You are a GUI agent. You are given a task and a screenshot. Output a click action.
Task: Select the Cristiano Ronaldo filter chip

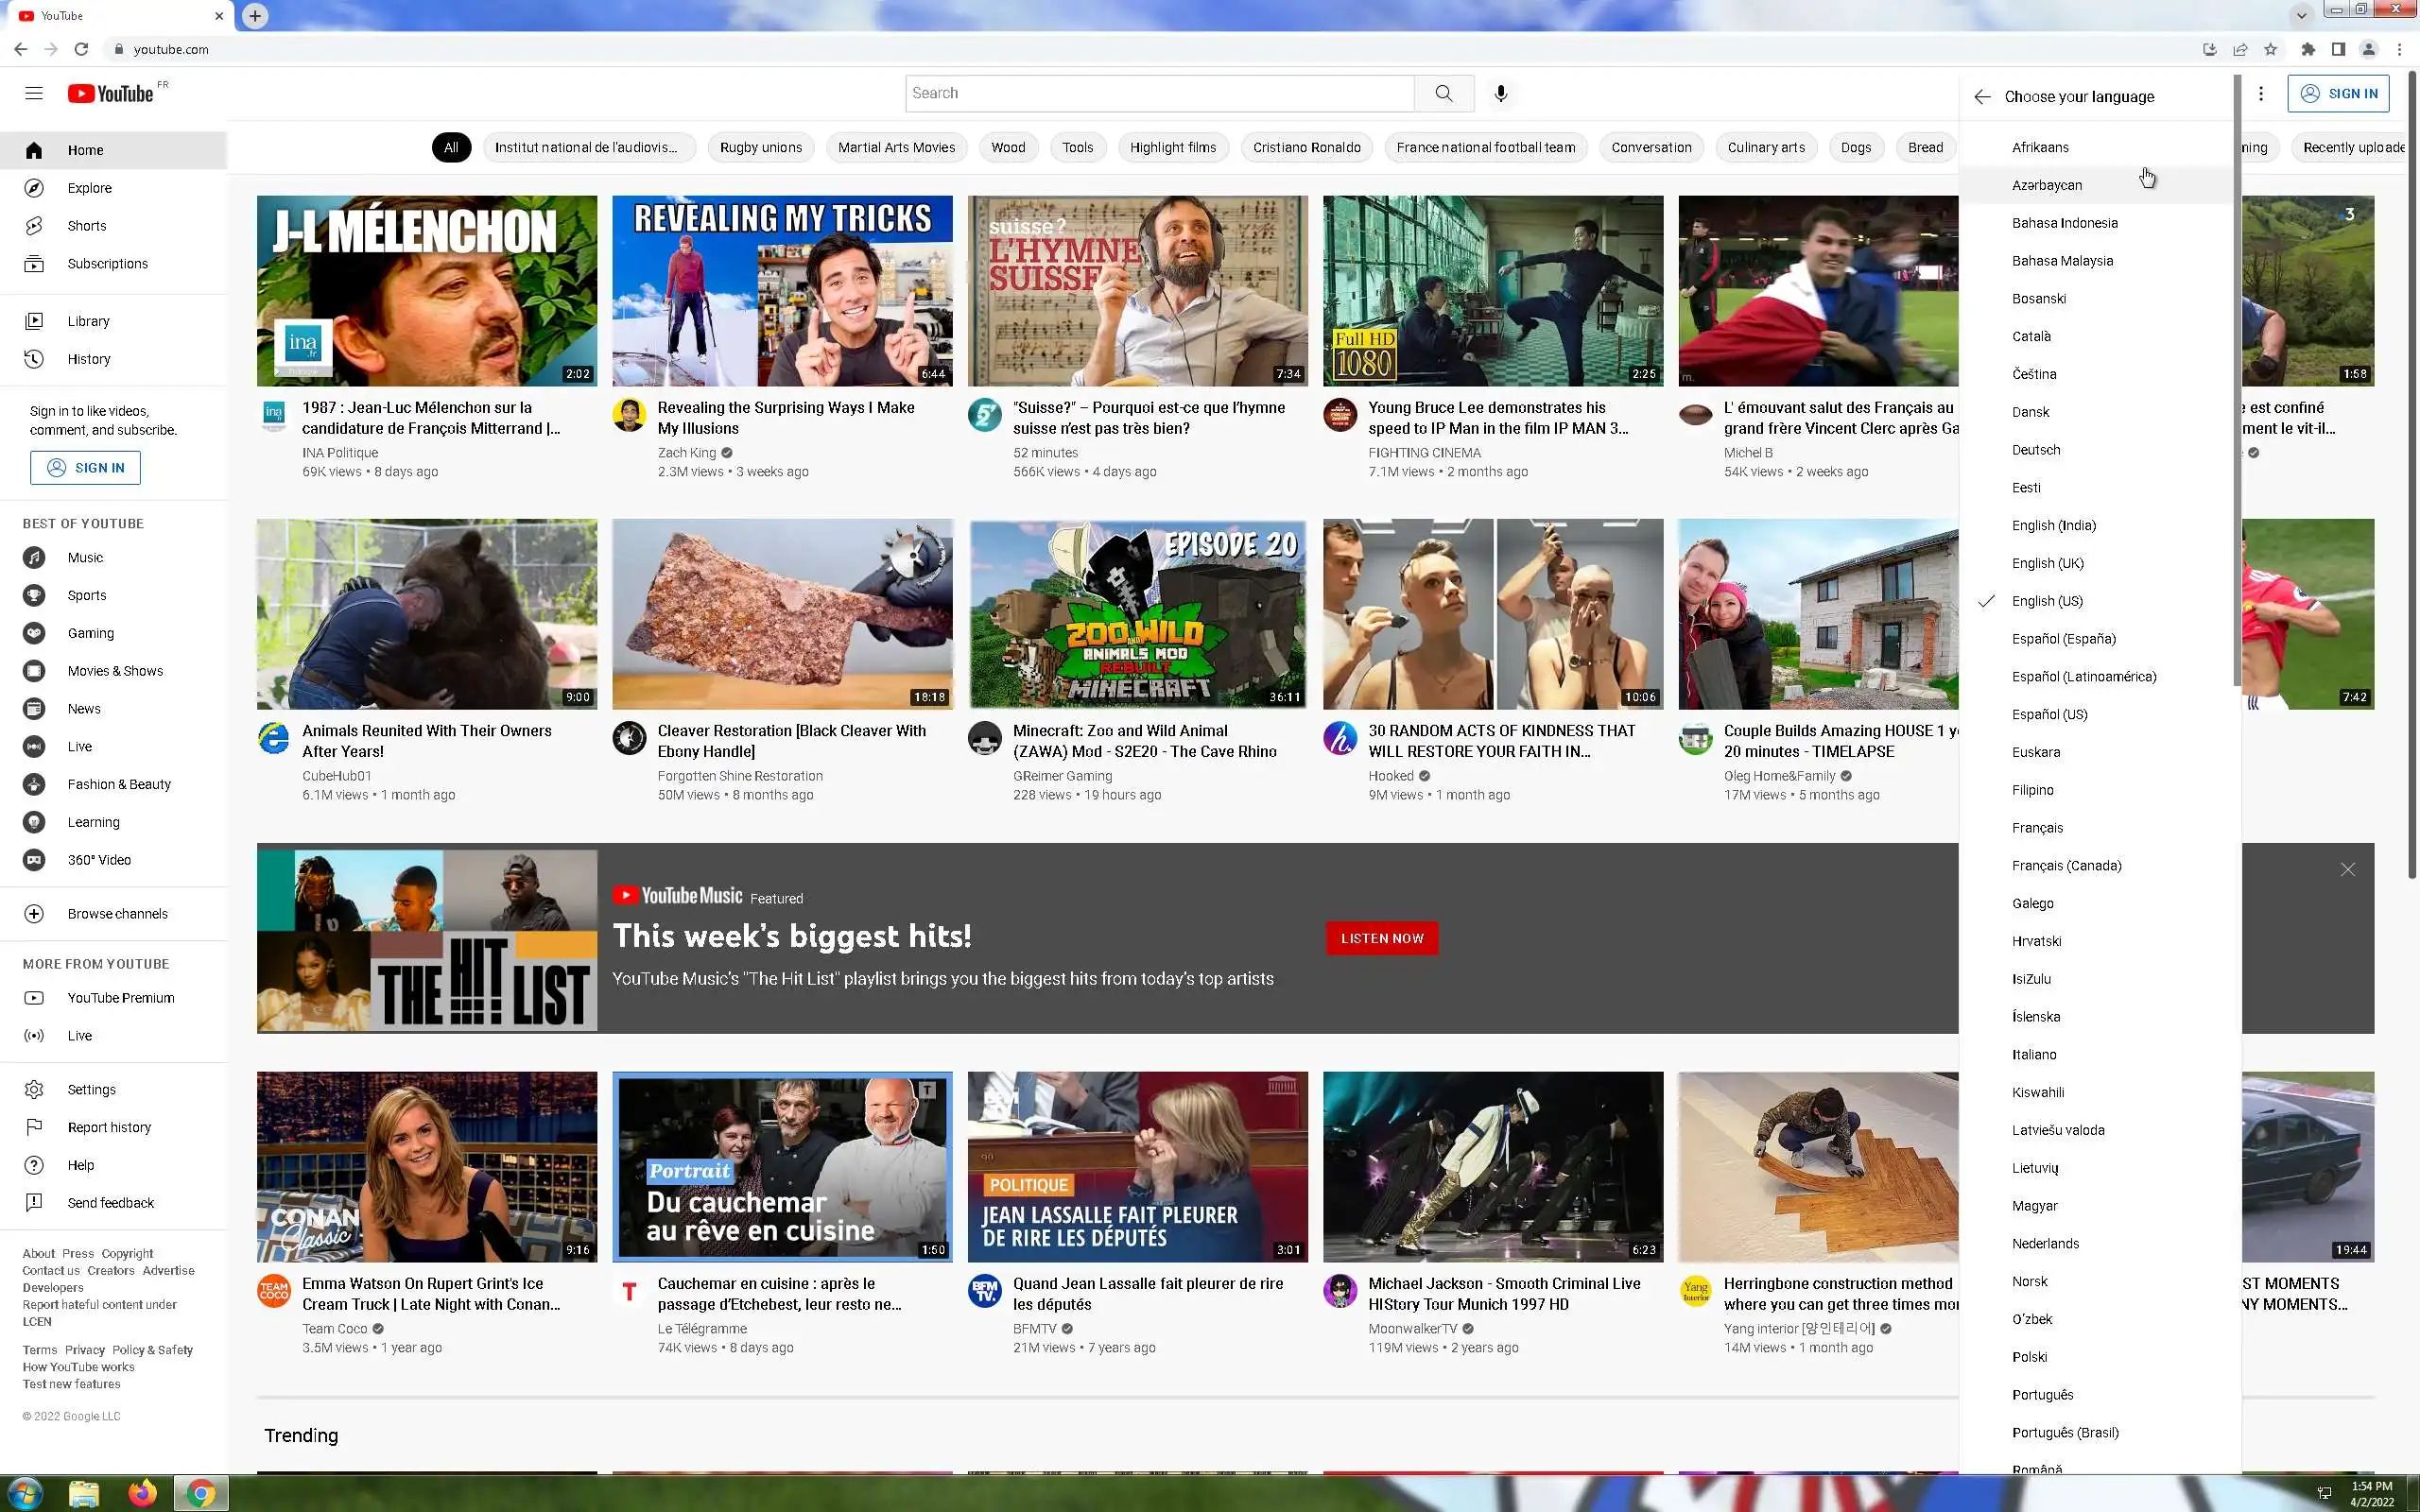pos(1306,147)
